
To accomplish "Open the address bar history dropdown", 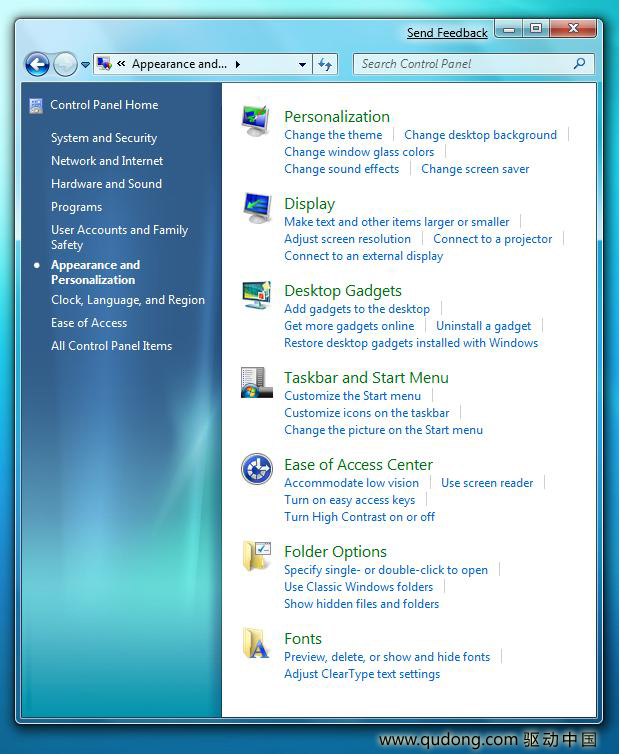I will pos(302,64).
